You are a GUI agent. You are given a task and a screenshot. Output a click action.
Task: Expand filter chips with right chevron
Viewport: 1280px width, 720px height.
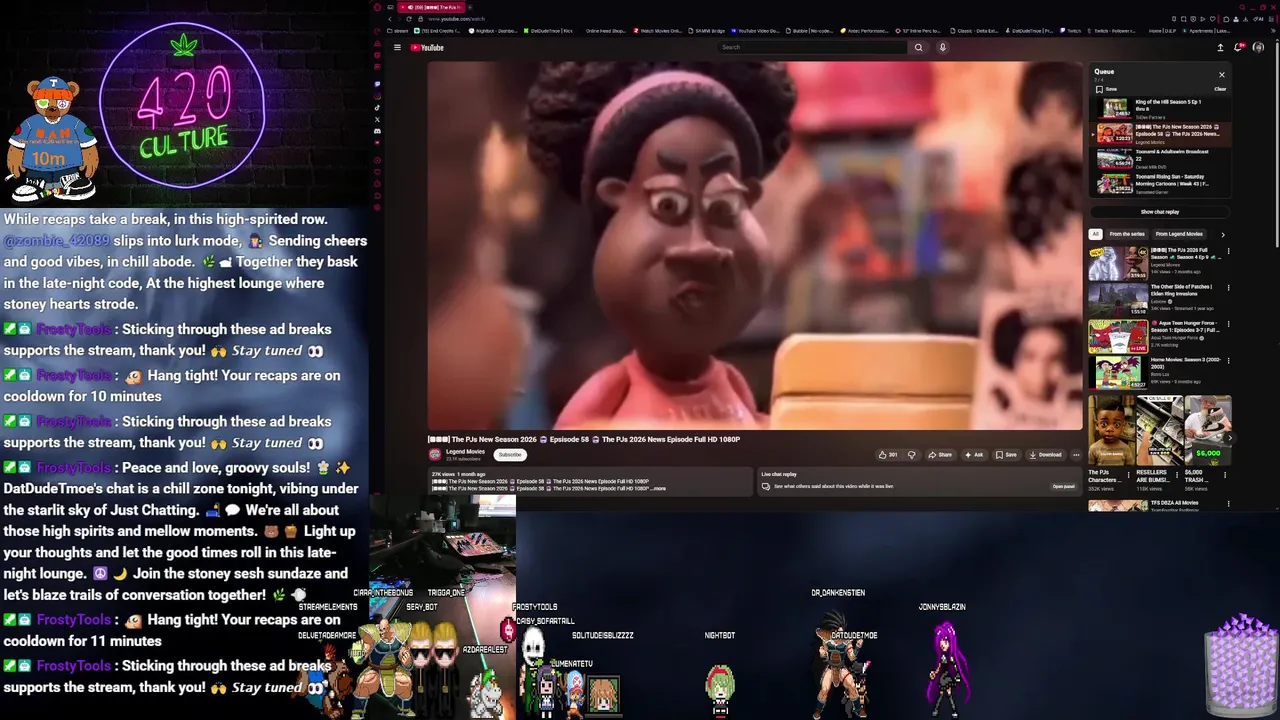tap(1222, 234)
